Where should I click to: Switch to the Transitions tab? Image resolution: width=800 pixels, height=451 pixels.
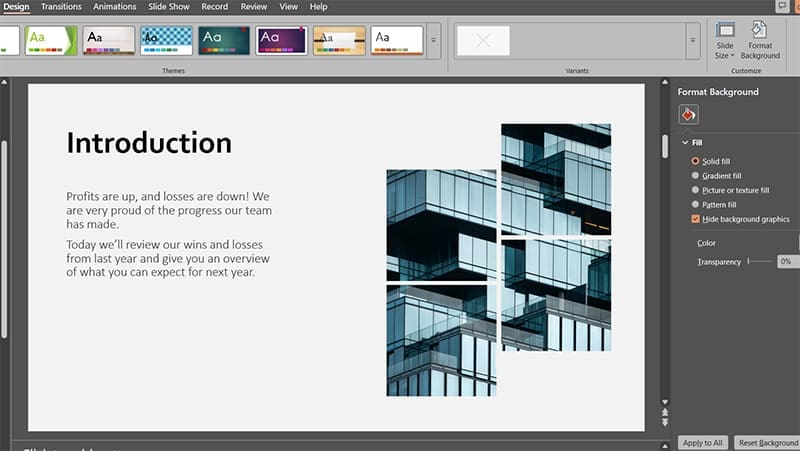click(x=61, y=7)
